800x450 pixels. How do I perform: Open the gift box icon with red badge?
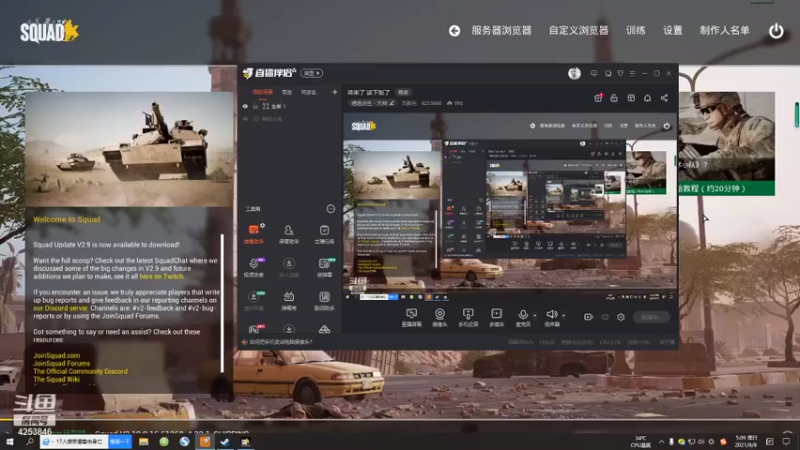598,98
